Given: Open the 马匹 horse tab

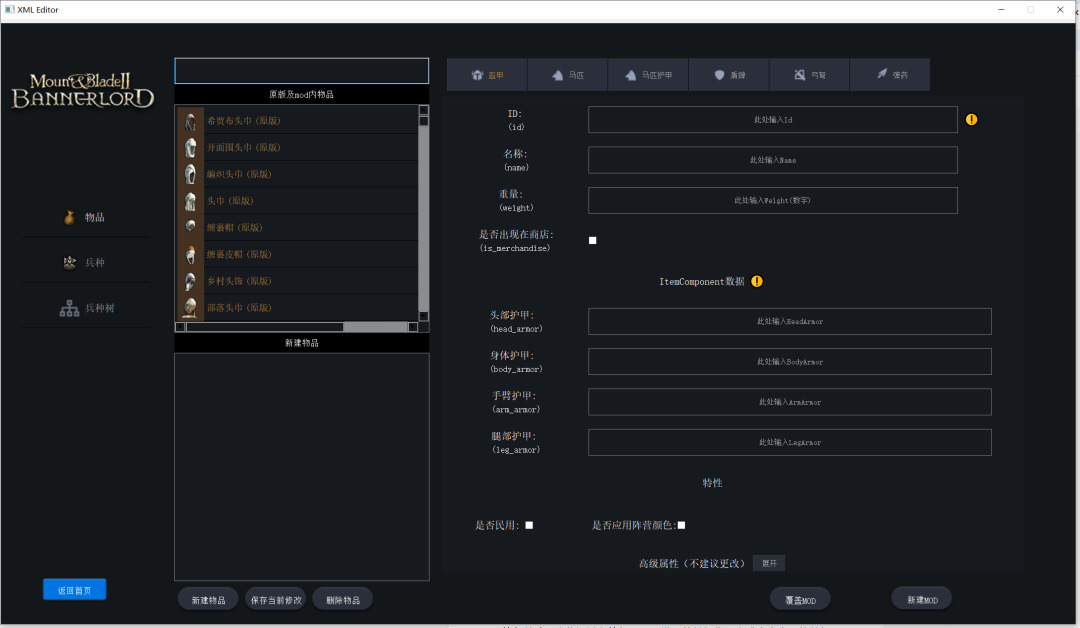Looking at the screenshot, I should [x=567, y=75].
